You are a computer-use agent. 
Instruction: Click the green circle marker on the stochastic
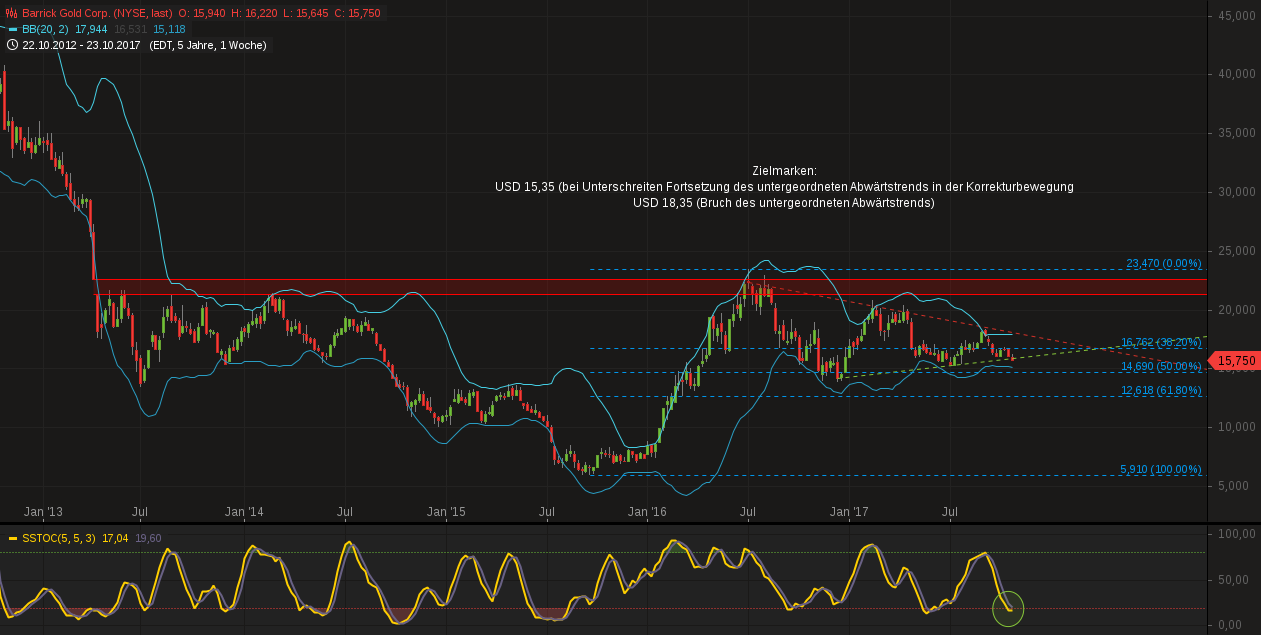pos(1006,606)
